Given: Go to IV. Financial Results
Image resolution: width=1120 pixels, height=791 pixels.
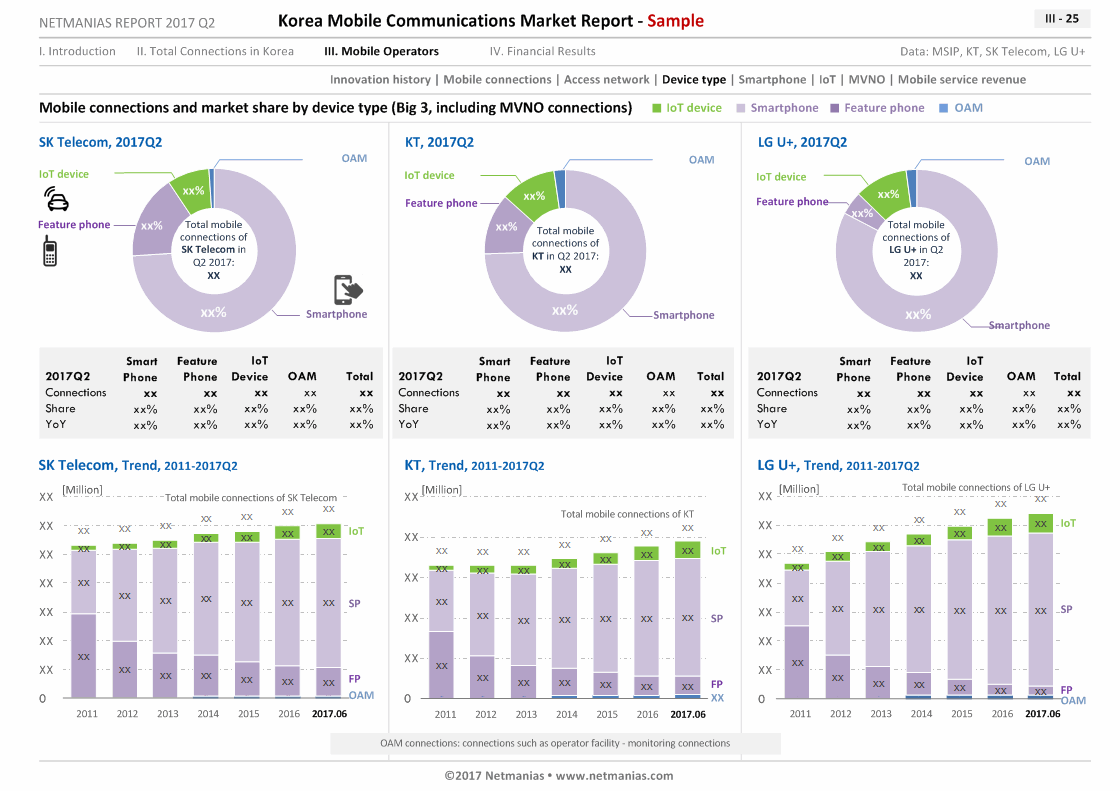Looking at the screenshot, I should coord(542,51).
